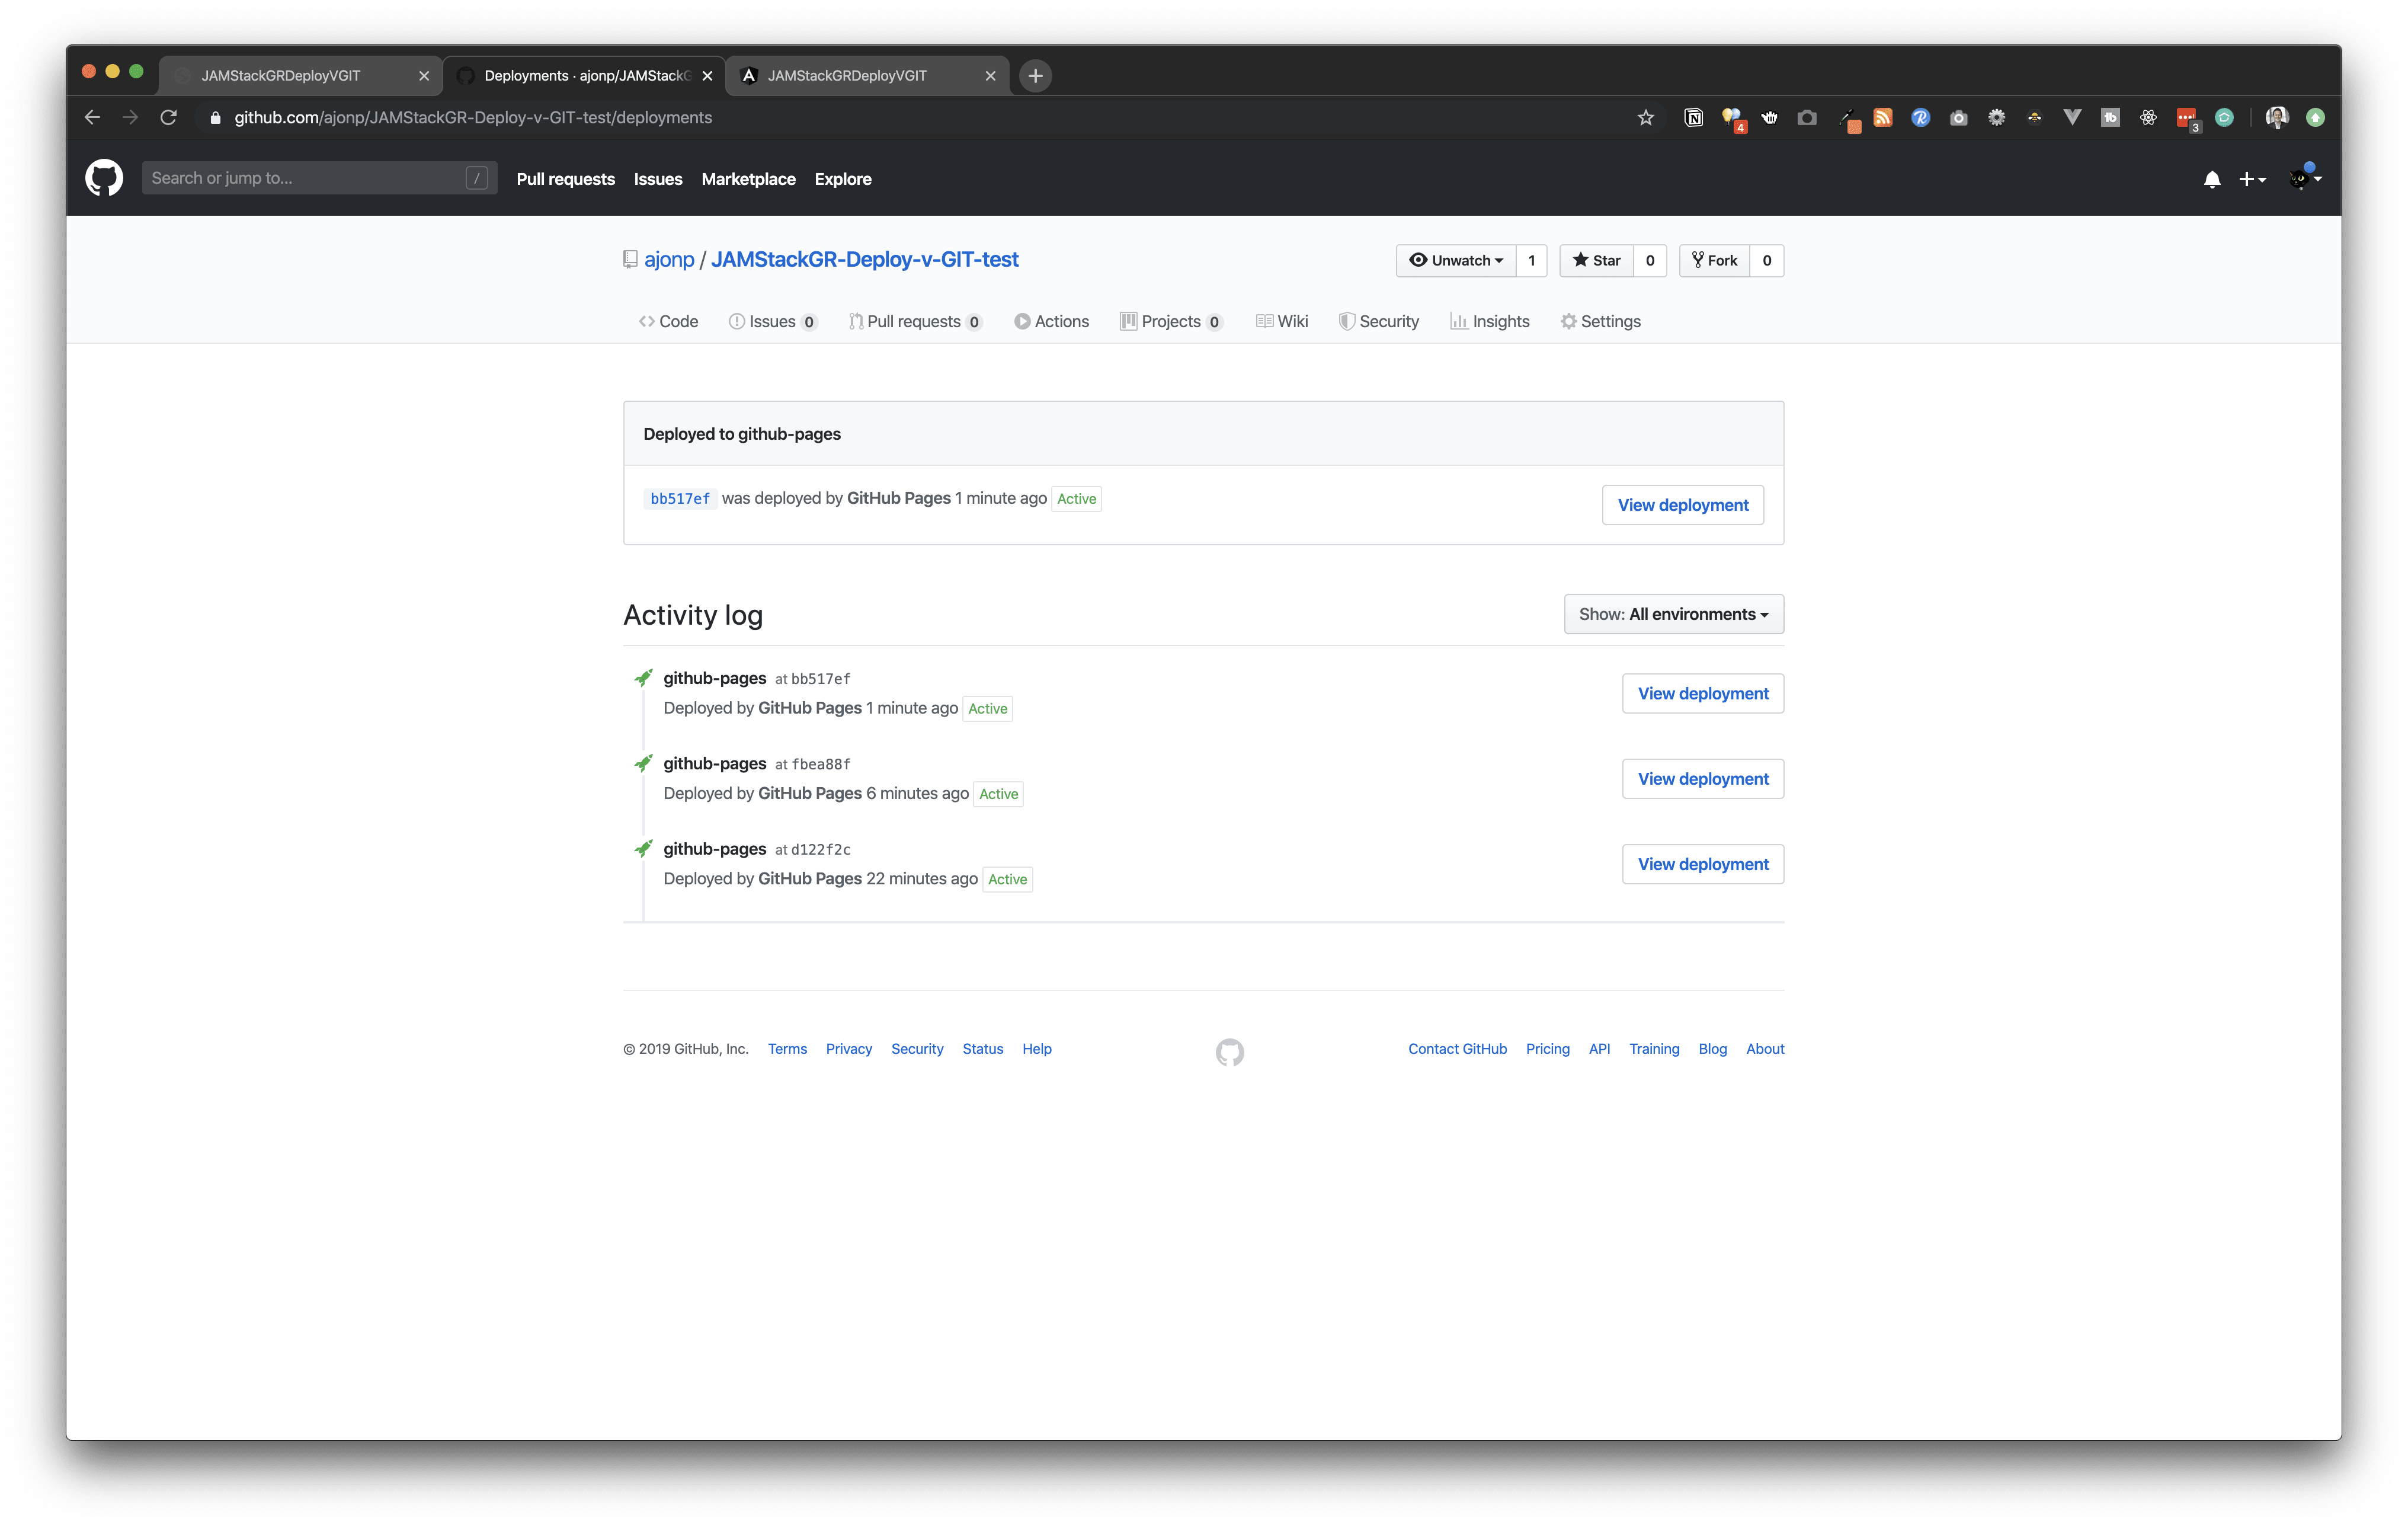Viewport: 2408px width, 1528px height.
Task: Click the bb517ef commit link in deployed box
Action: pyautogui.click(x=680, y=498)
